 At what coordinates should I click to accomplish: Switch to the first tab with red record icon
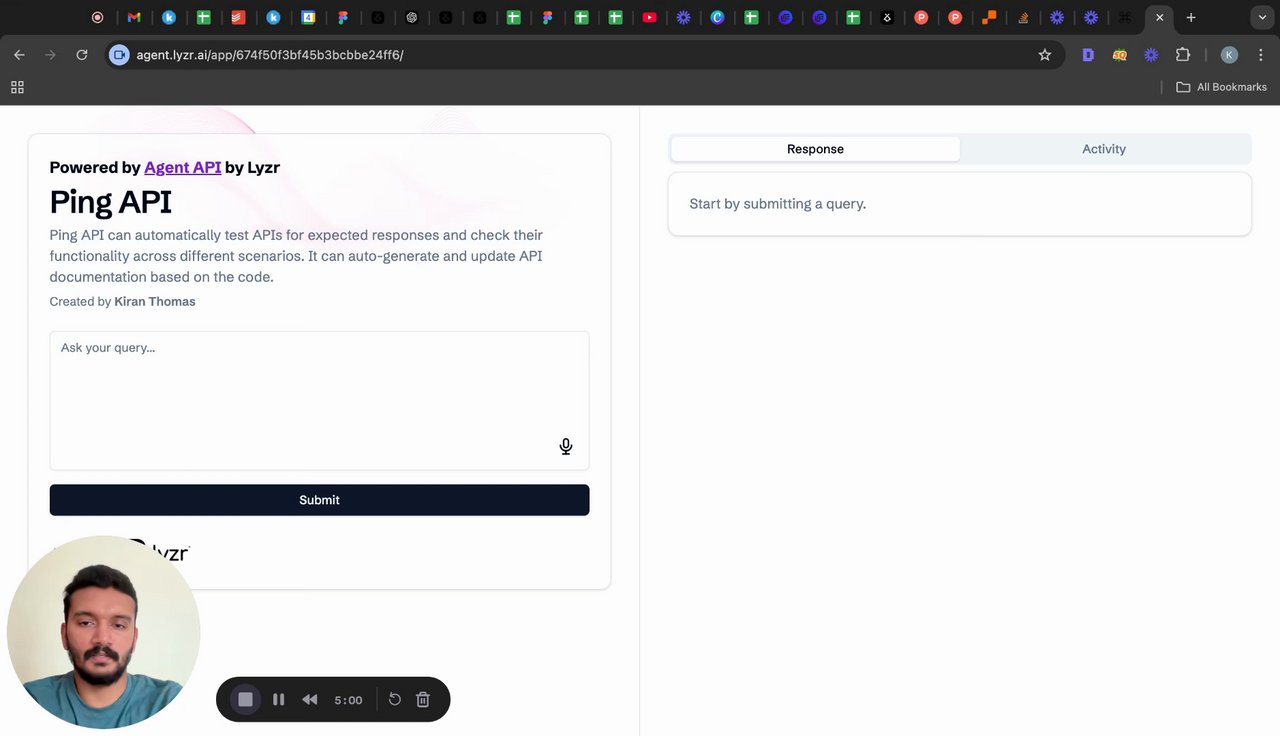point(97,17)
